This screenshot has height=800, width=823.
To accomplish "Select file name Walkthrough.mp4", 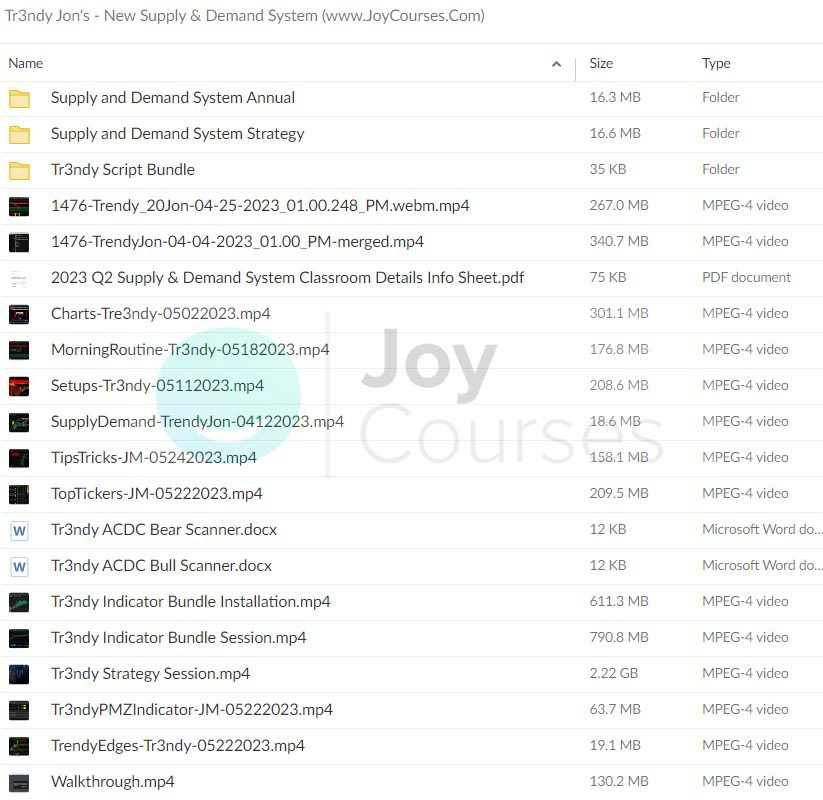I will tap(112, 782).
